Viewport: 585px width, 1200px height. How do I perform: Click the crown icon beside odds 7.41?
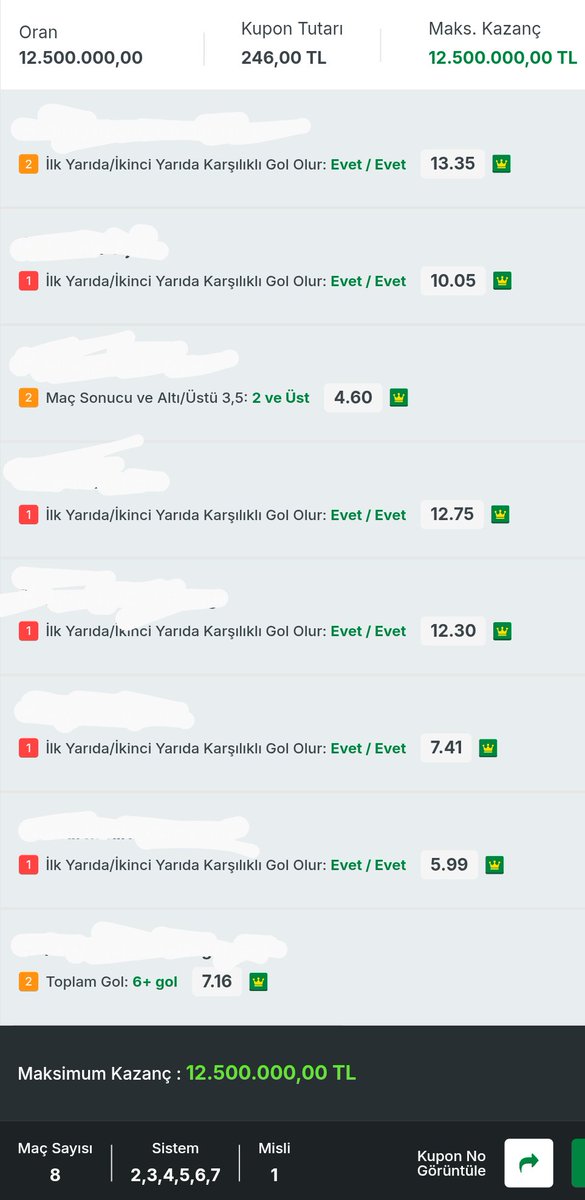click(488, 748)
